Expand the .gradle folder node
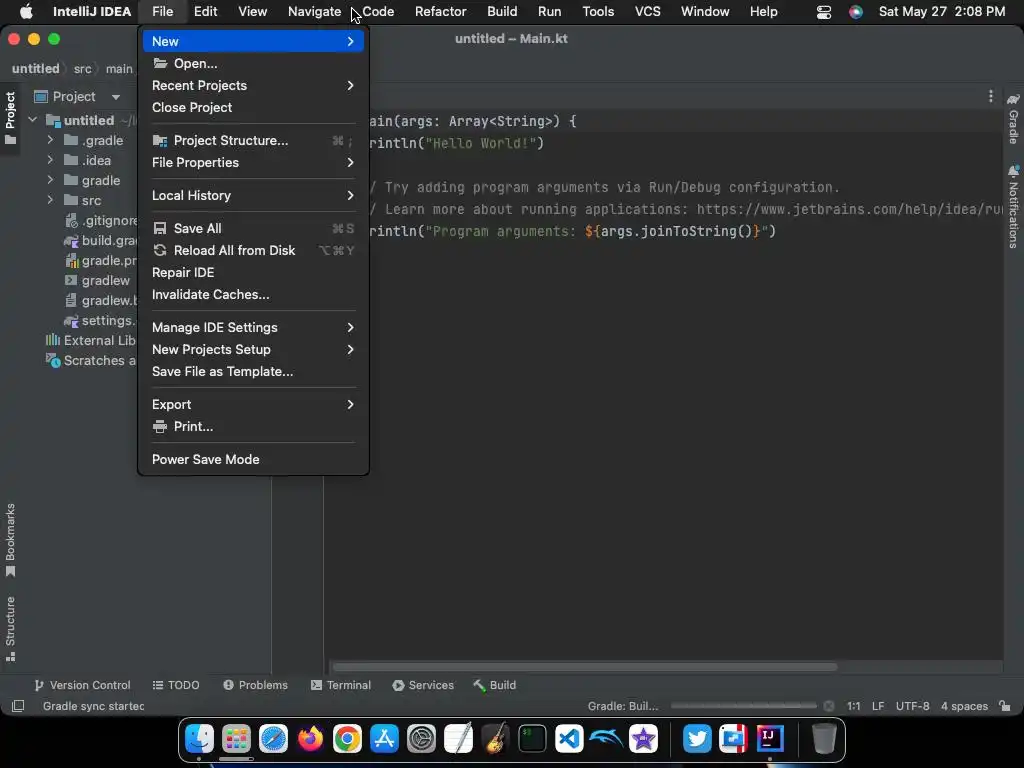The image size is (1024, 768). click(x=50, y=140)
